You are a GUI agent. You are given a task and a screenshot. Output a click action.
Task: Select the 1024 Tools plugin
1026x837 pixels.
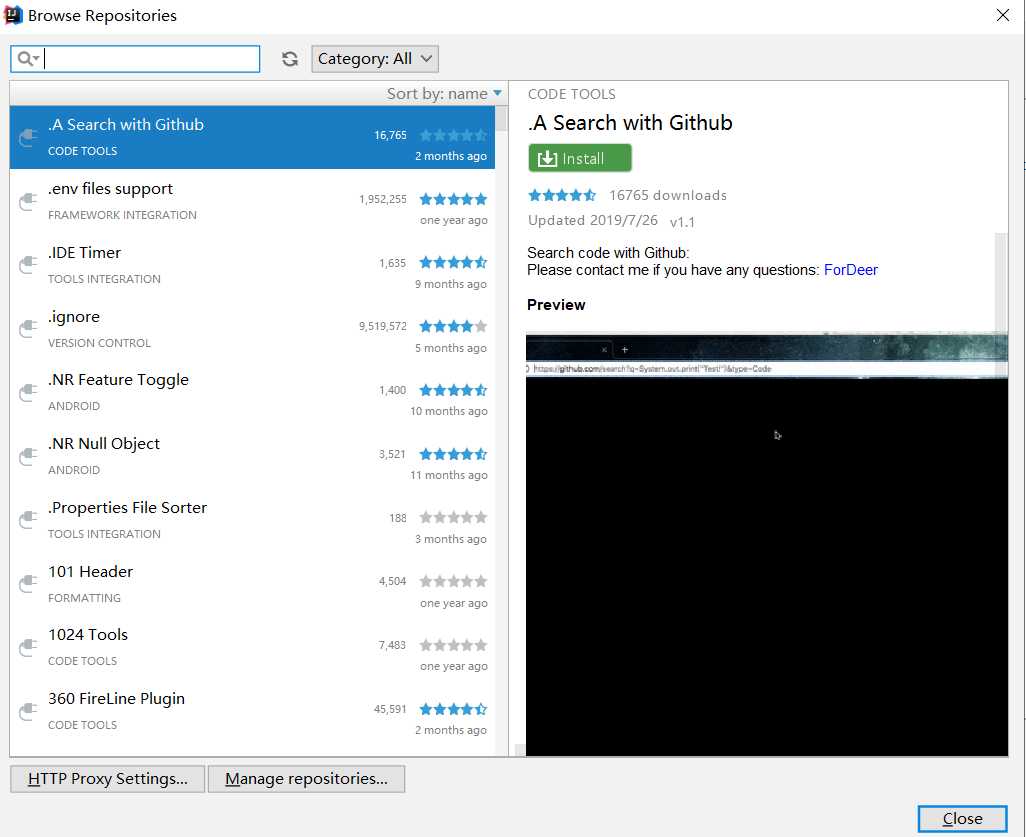(x=252, y=648)
